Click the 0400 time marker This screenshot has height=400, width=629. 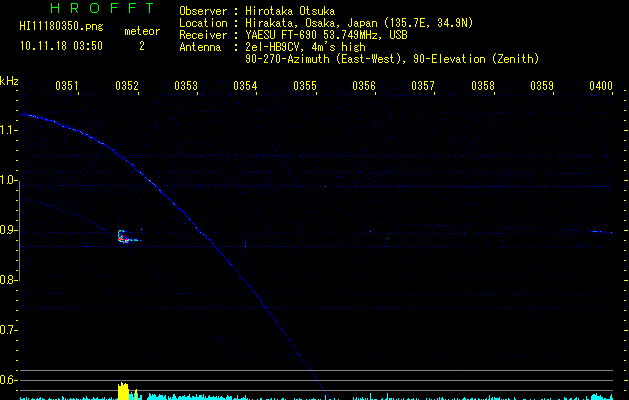pyautogui.click(x=601, y=85)
